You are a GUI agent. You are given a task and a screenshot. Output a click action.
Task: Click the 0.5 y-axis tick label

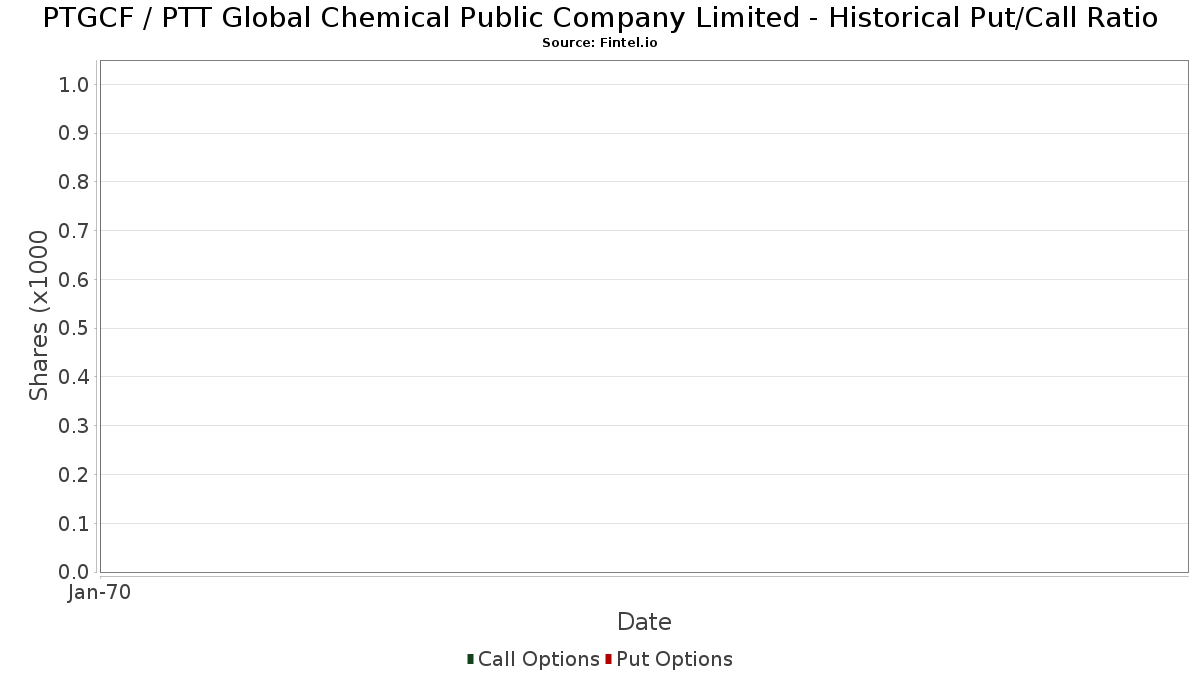(75, 328)
